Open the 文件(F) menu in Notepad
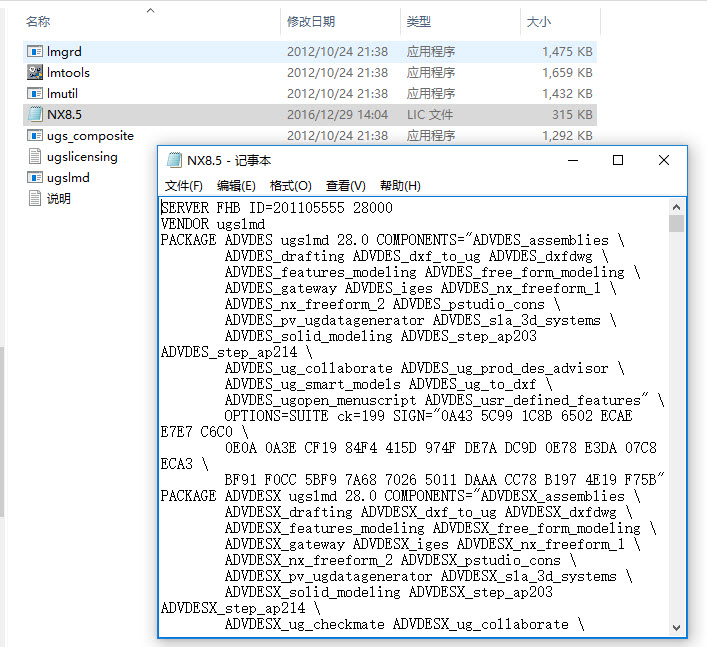707x647 pixels. coord(184,186)
